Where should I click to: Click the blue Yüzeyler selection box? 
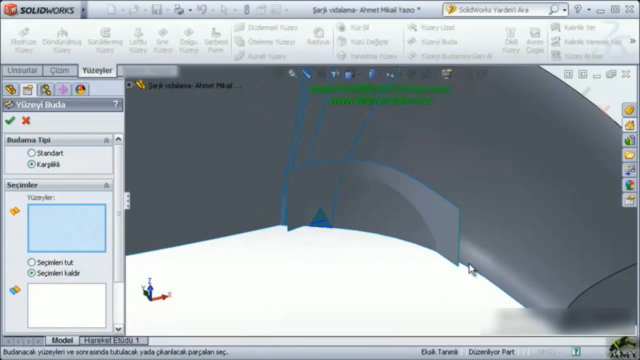(67, 228)
